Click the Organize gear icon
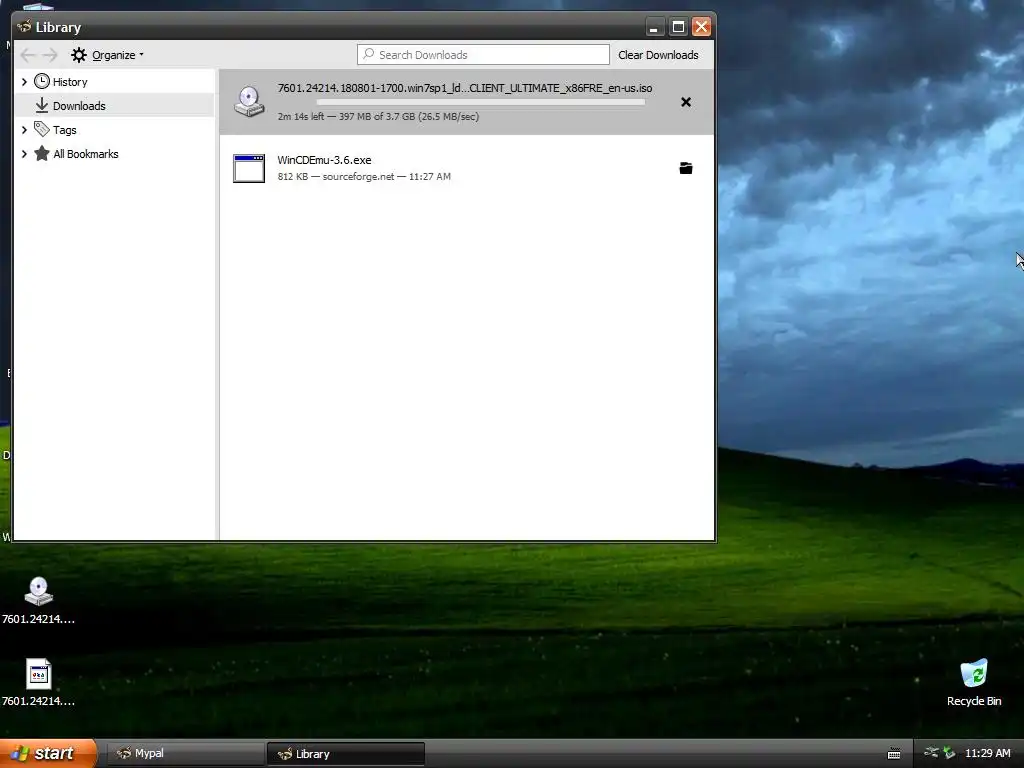Viewport: 1024px width, 768px height. click(x=78, y=55)
